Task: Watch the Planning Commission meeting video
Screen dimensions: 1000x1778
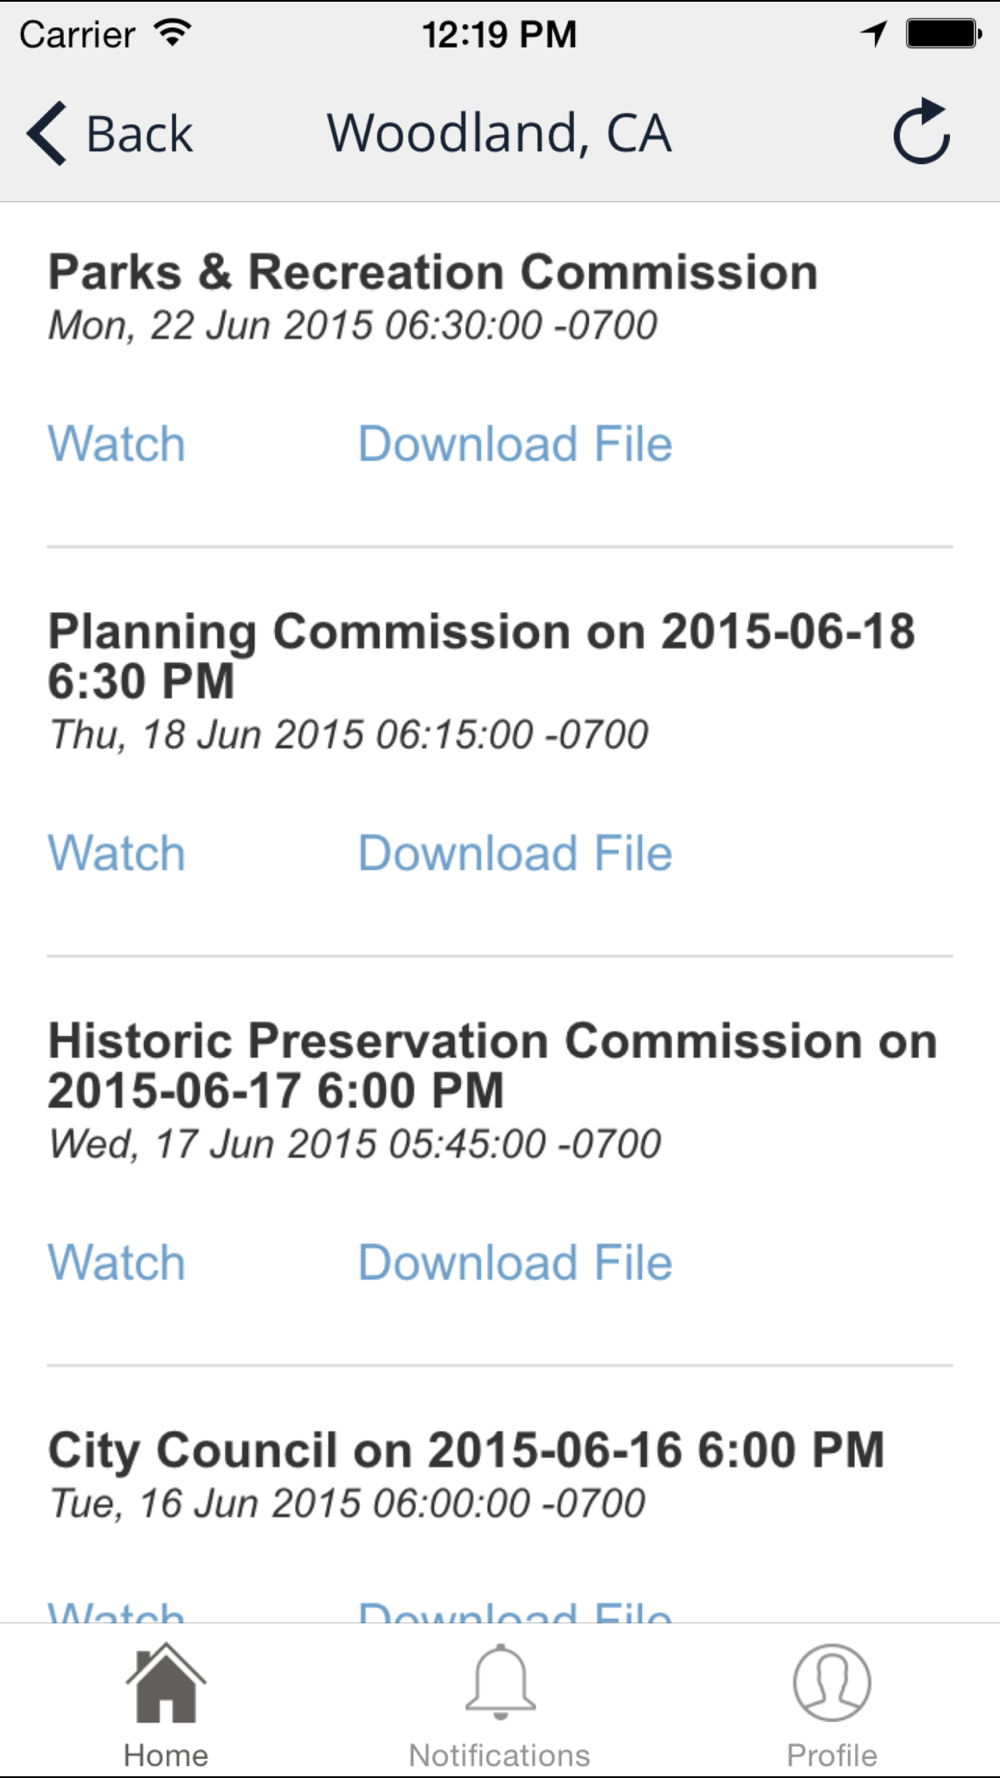Action: pos(117,853)
